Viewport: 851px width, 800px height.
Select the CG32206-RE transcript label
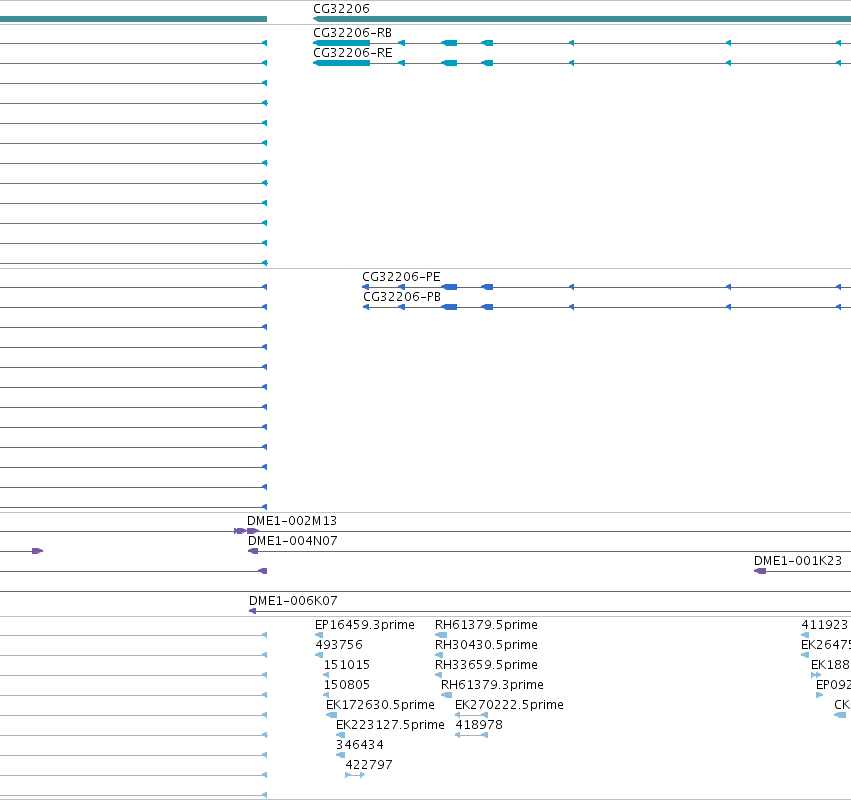coord(353,53)
